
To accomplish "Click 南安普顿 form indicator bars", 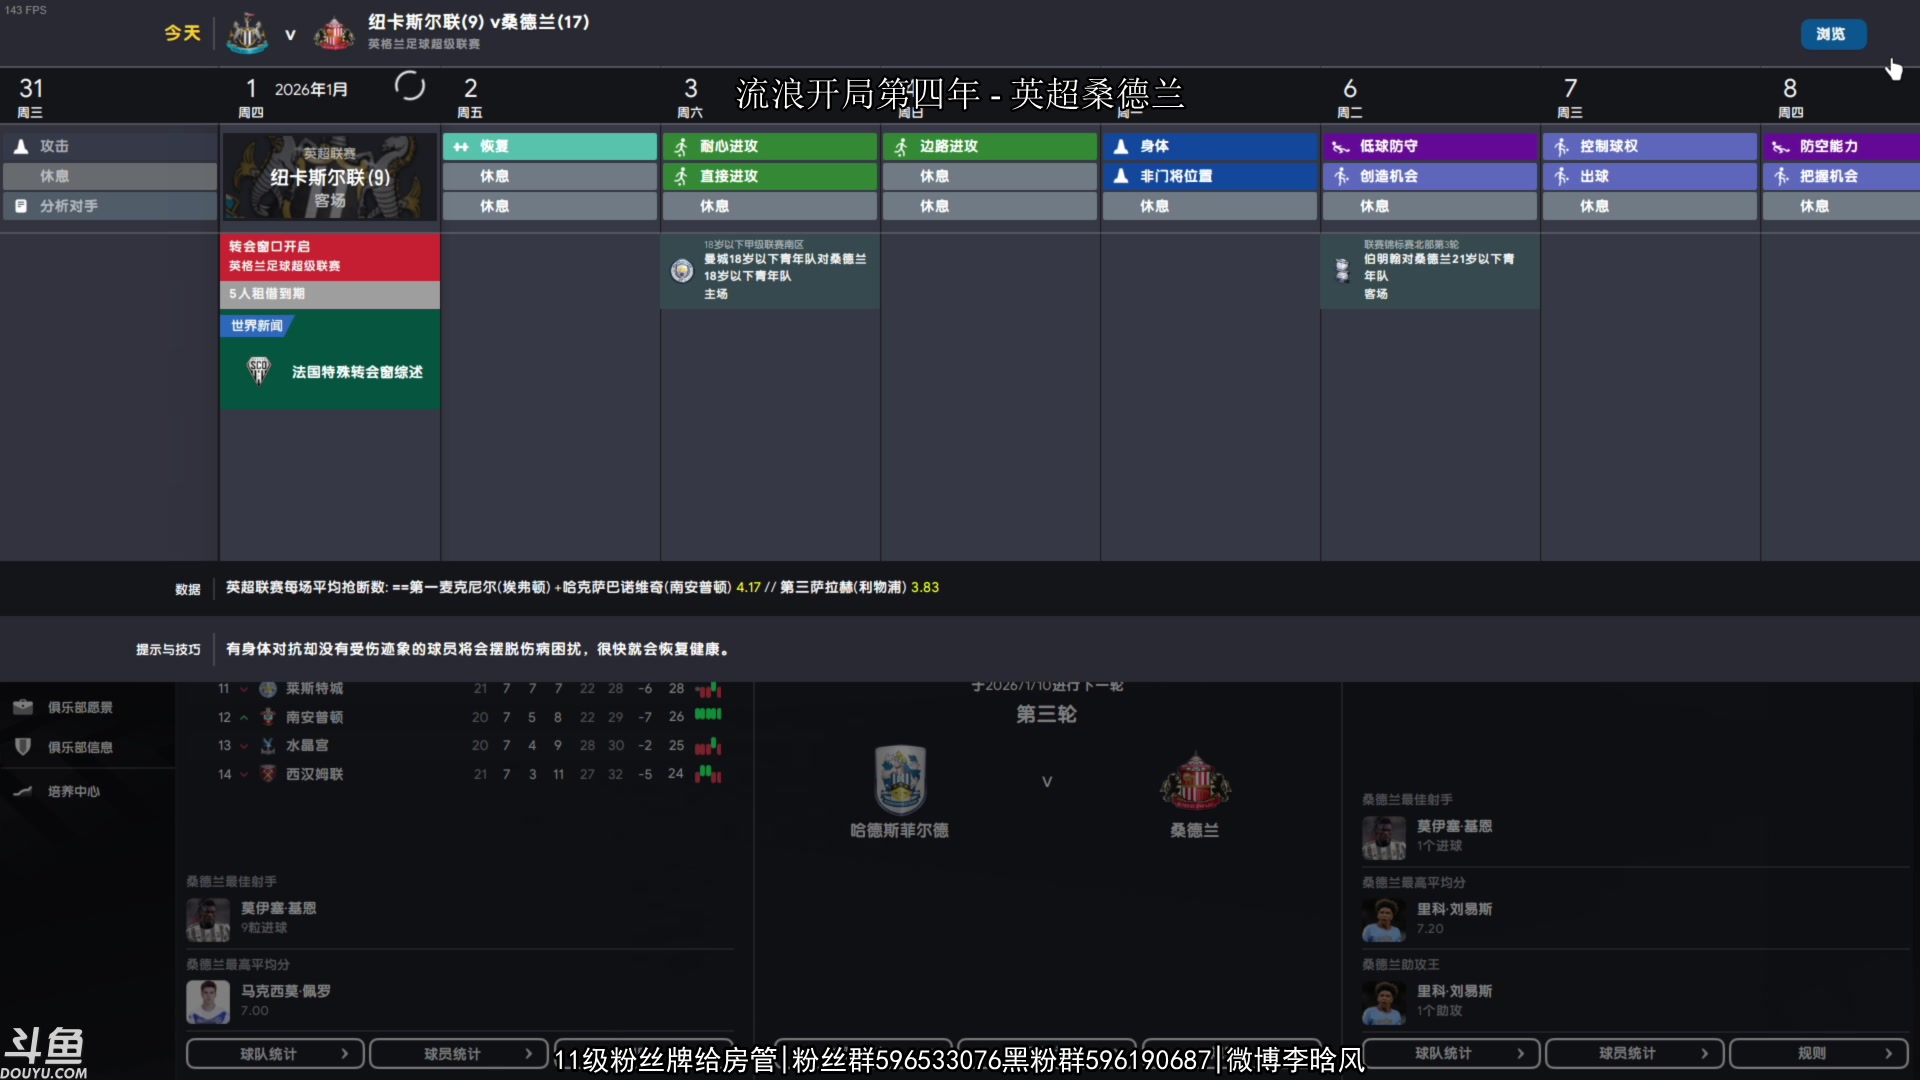I will pos(708,715).
